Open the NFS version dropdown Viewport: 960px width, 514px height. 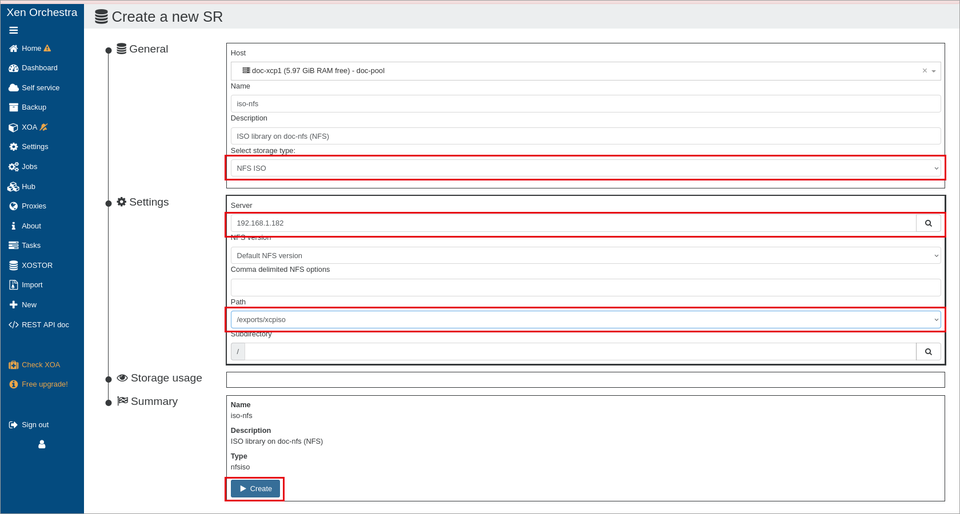[585, 255]
